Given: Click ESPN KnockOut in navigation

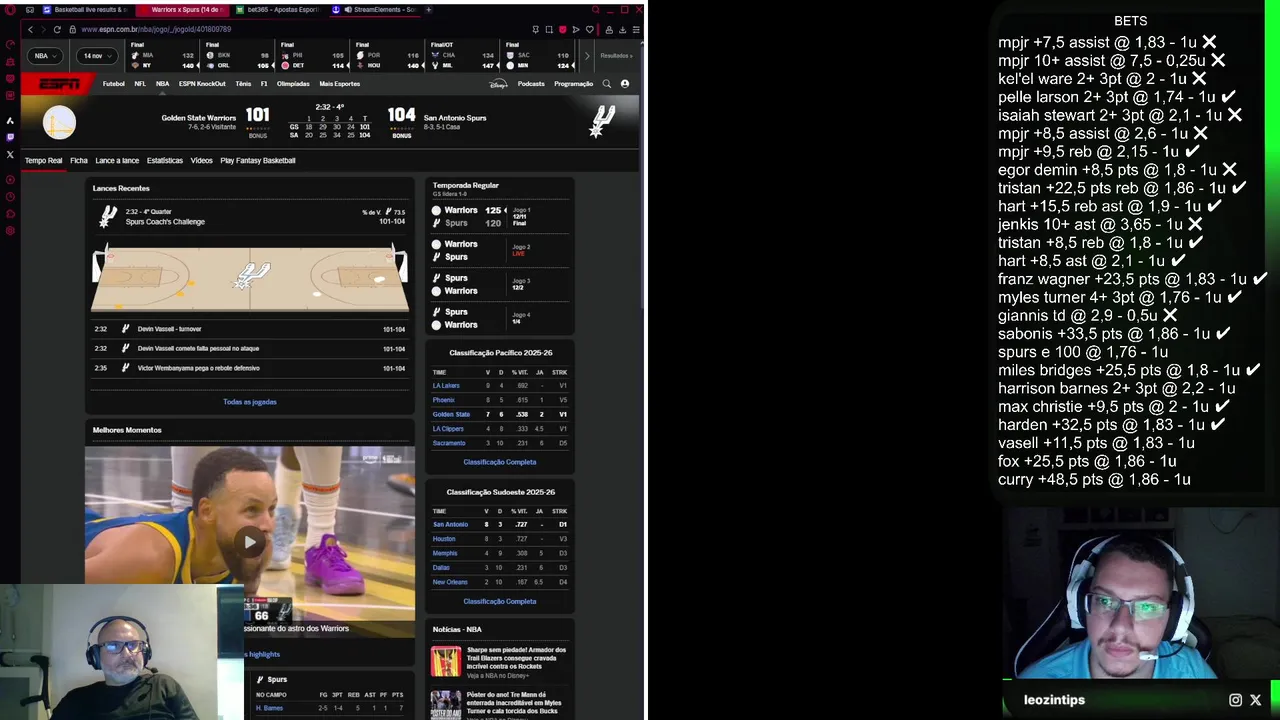Looking at the screenshot, I should pos(202,84).
